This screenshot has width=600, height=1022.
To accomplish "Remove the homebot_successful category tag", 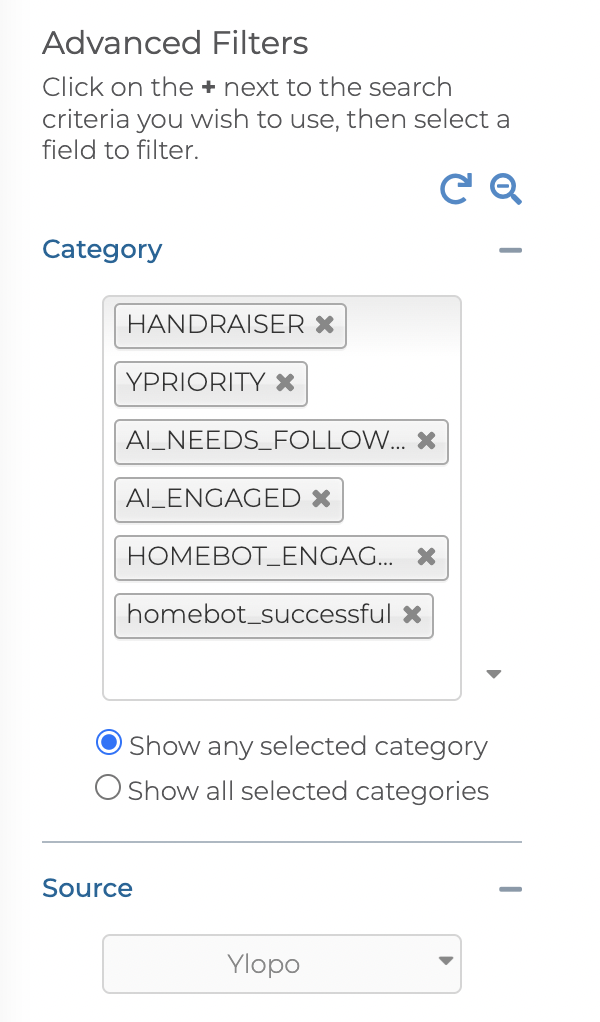I will (x=411, y=615).
